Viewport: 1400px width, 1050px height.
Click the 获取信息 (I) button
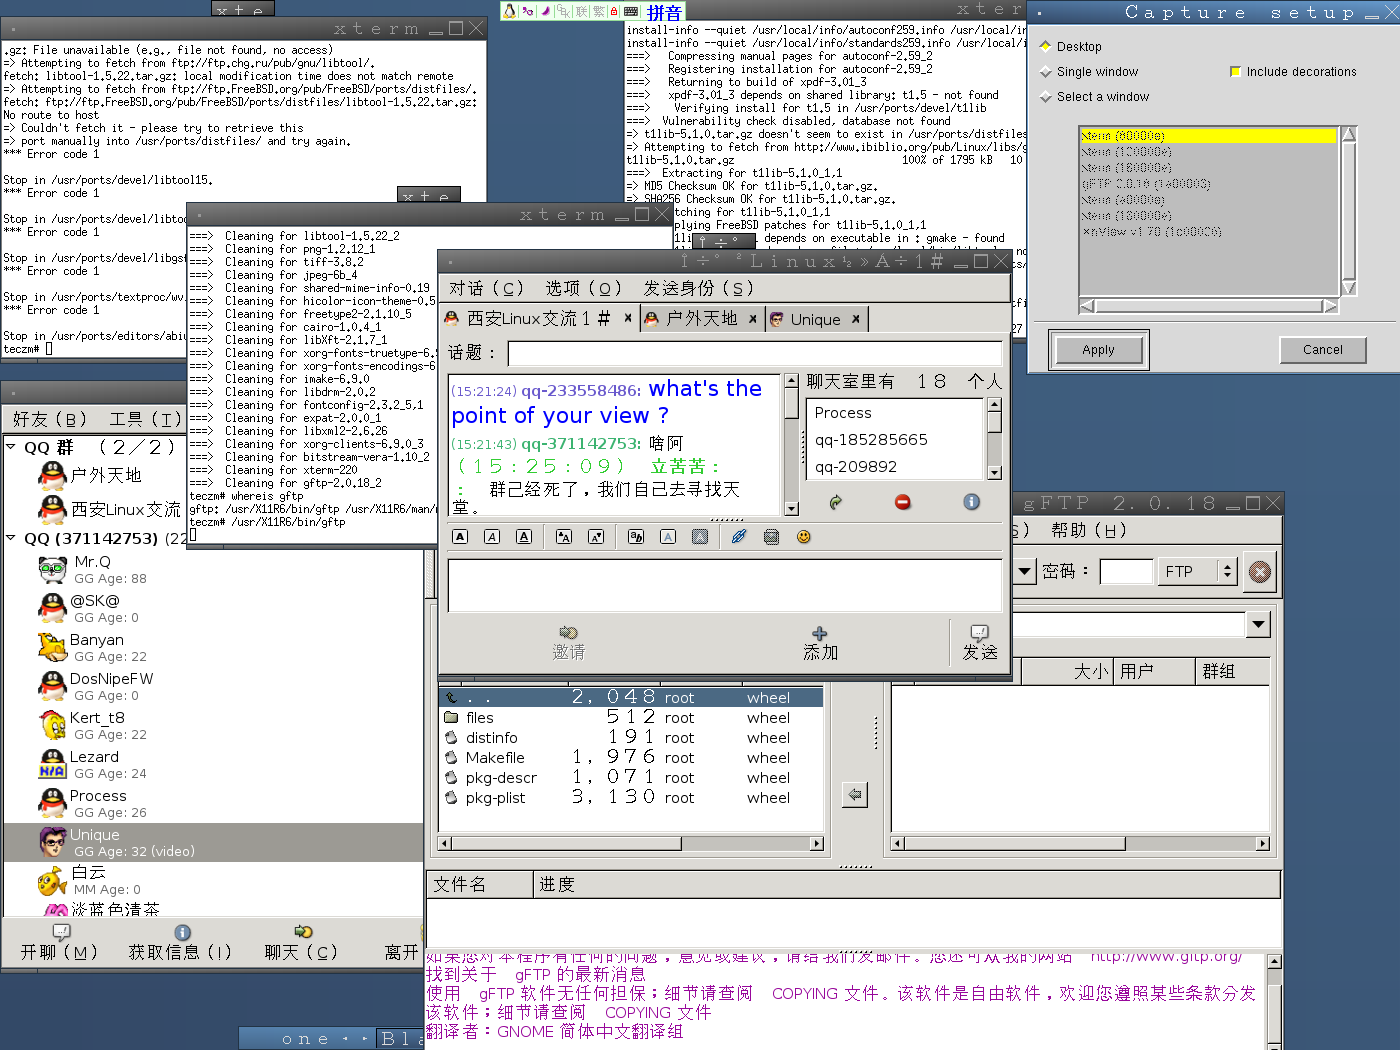tap(180, 943)
